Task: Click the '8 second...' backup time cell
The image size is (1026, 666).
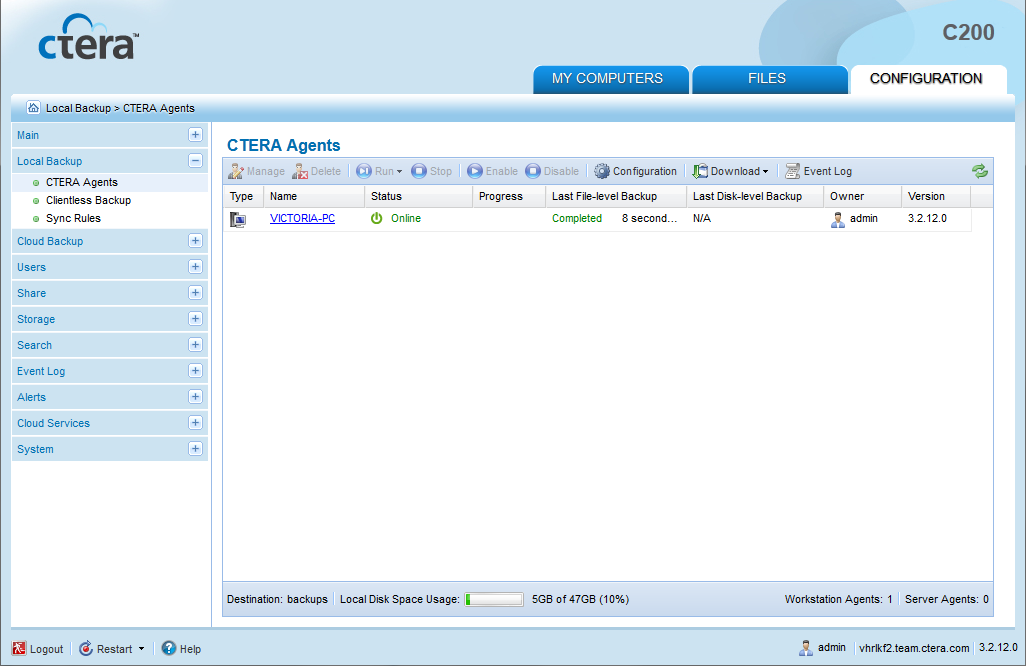Action: coord(649,219)
